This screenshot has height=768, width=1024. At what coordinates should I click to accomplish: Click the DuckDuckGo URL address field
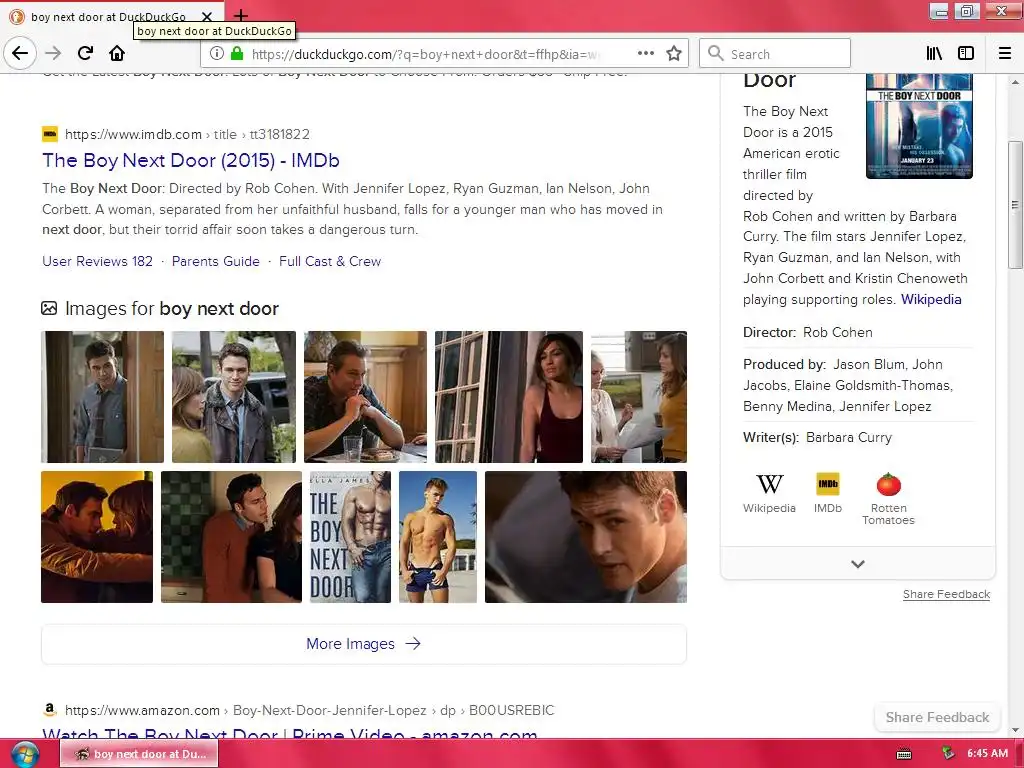[424, 54]
